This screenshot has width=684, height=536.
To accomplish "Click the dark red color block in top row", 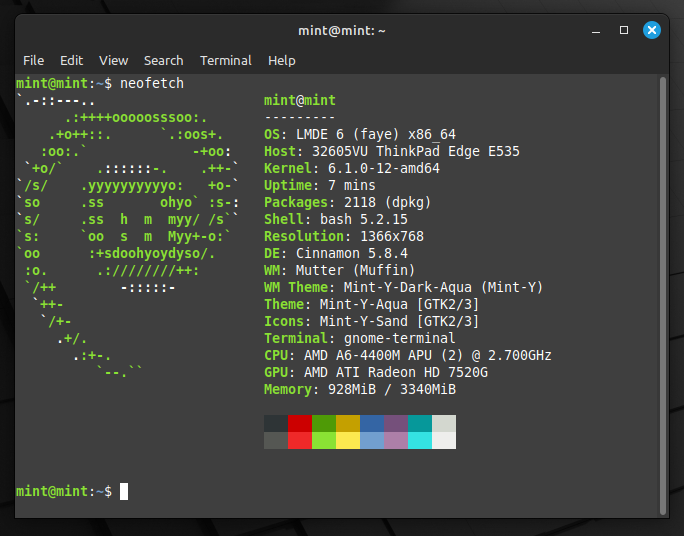I will click(300, 423).
